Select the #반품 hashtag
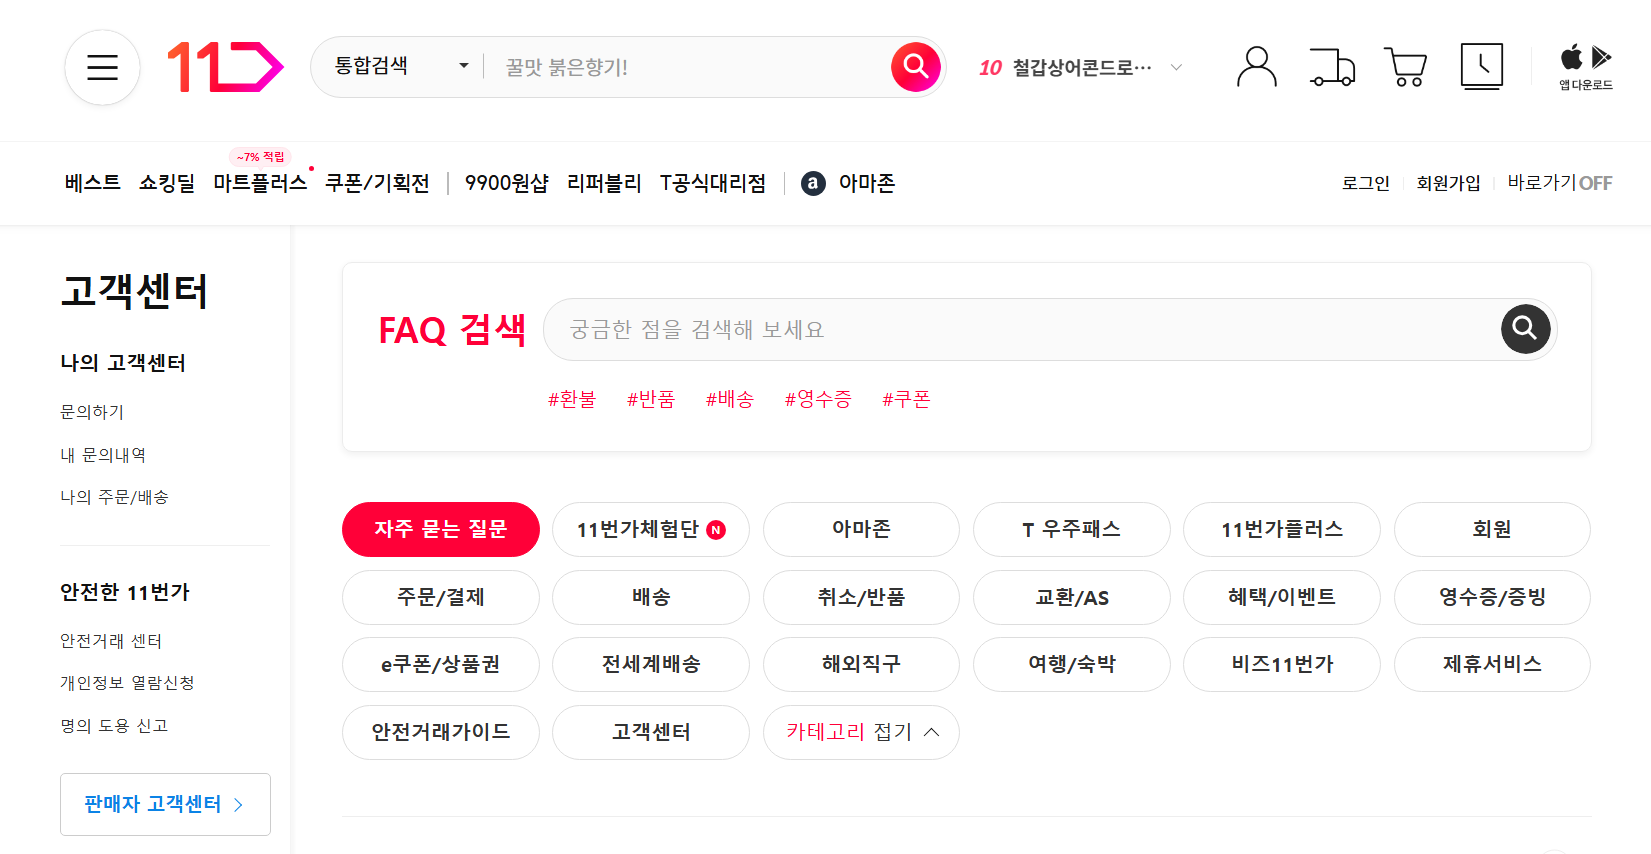 (651, 399)
